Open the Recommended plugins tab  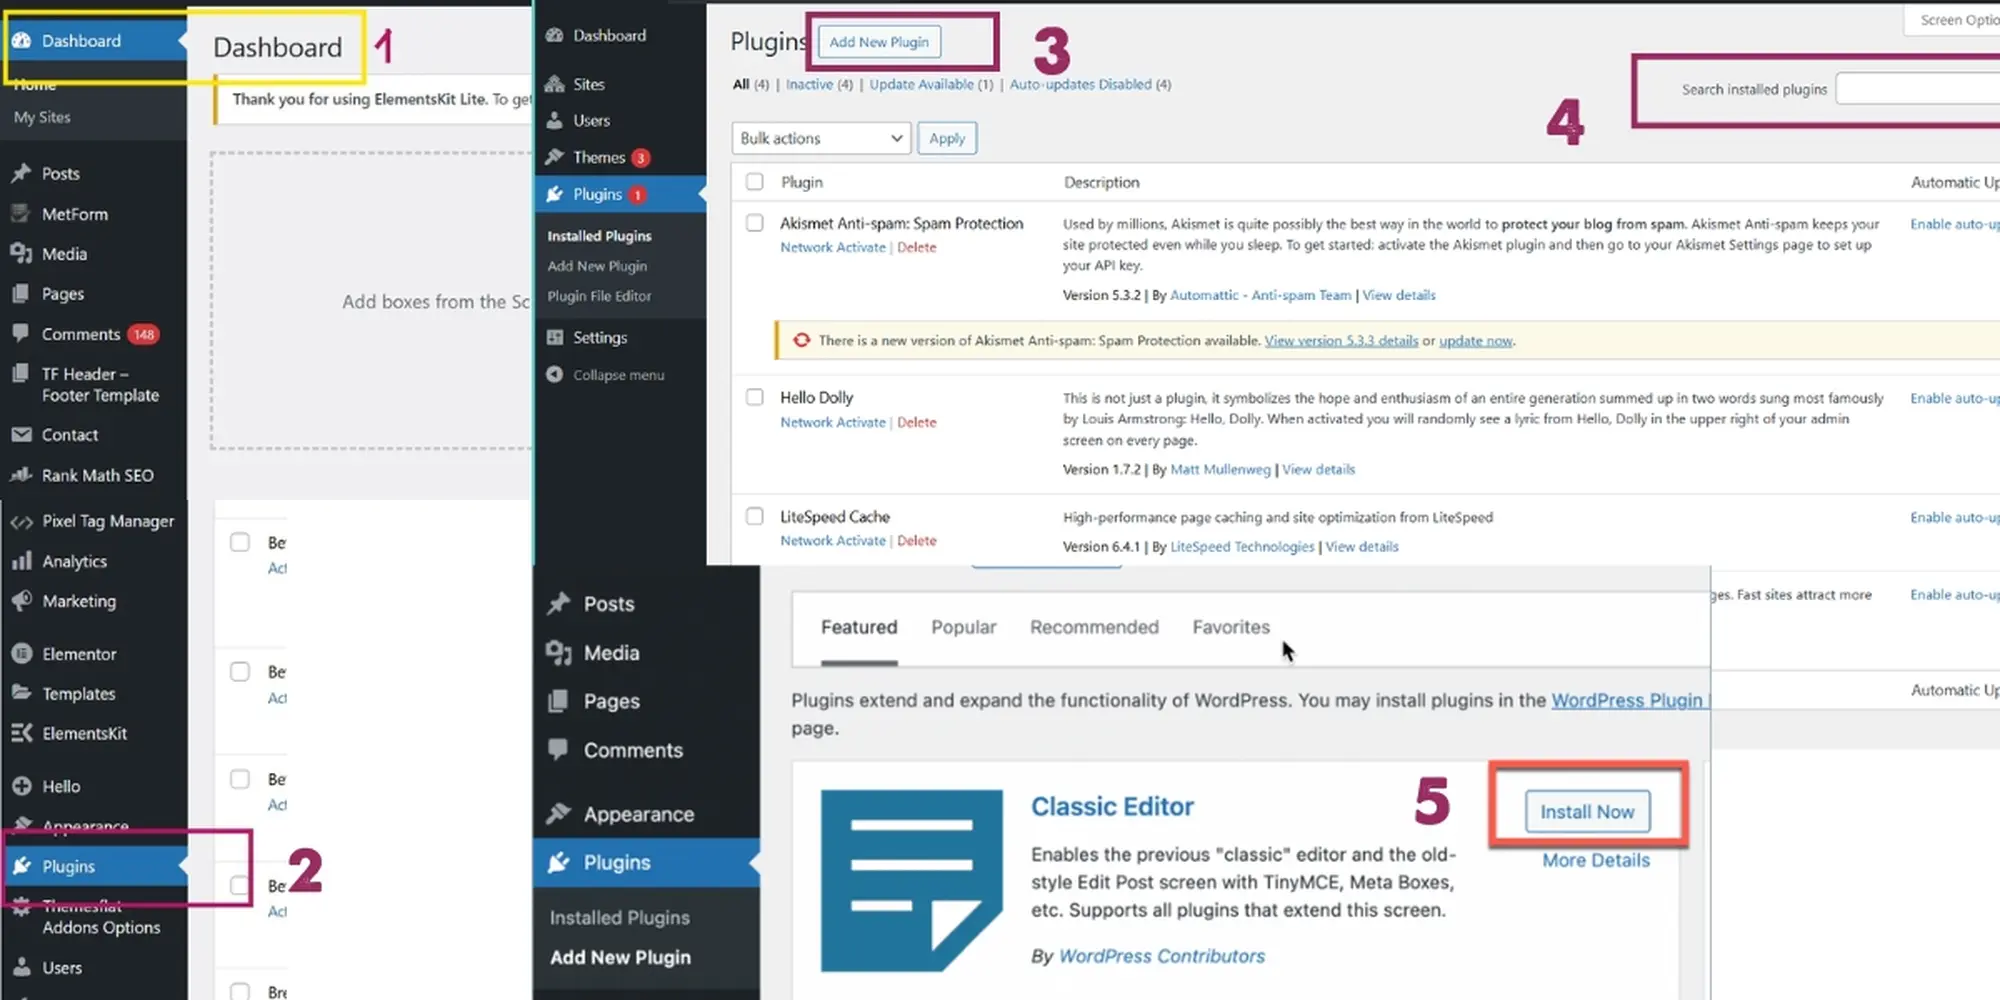coord(1094,627)
